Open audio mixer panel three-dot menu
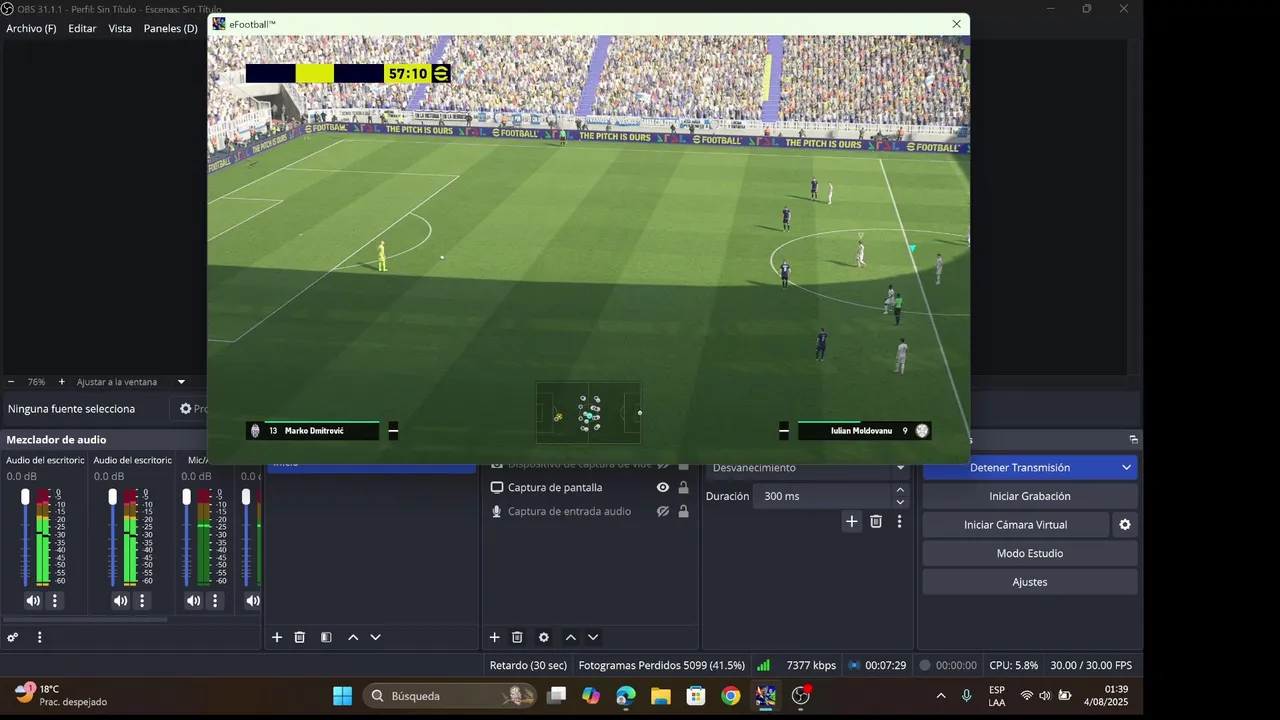Image resolution: width=1280 pixels, height=720 pixels. coord(40,637)
